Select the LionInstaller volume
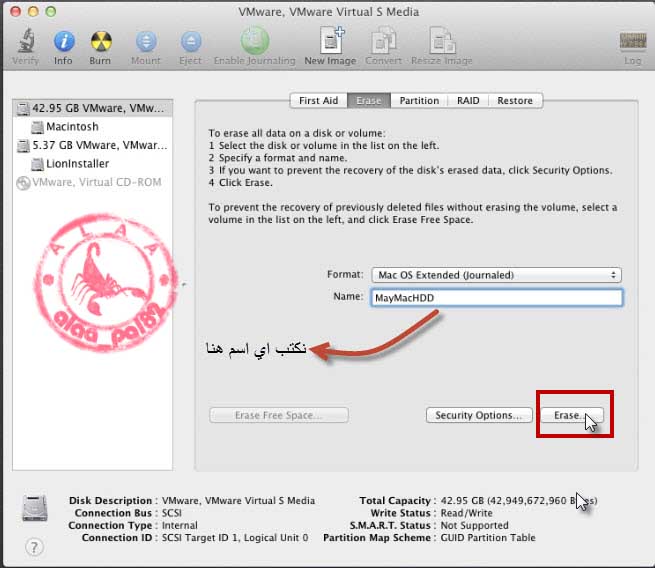Image resolution: width=655 pixels, height=568 pixels. click(x=92, y=164)
